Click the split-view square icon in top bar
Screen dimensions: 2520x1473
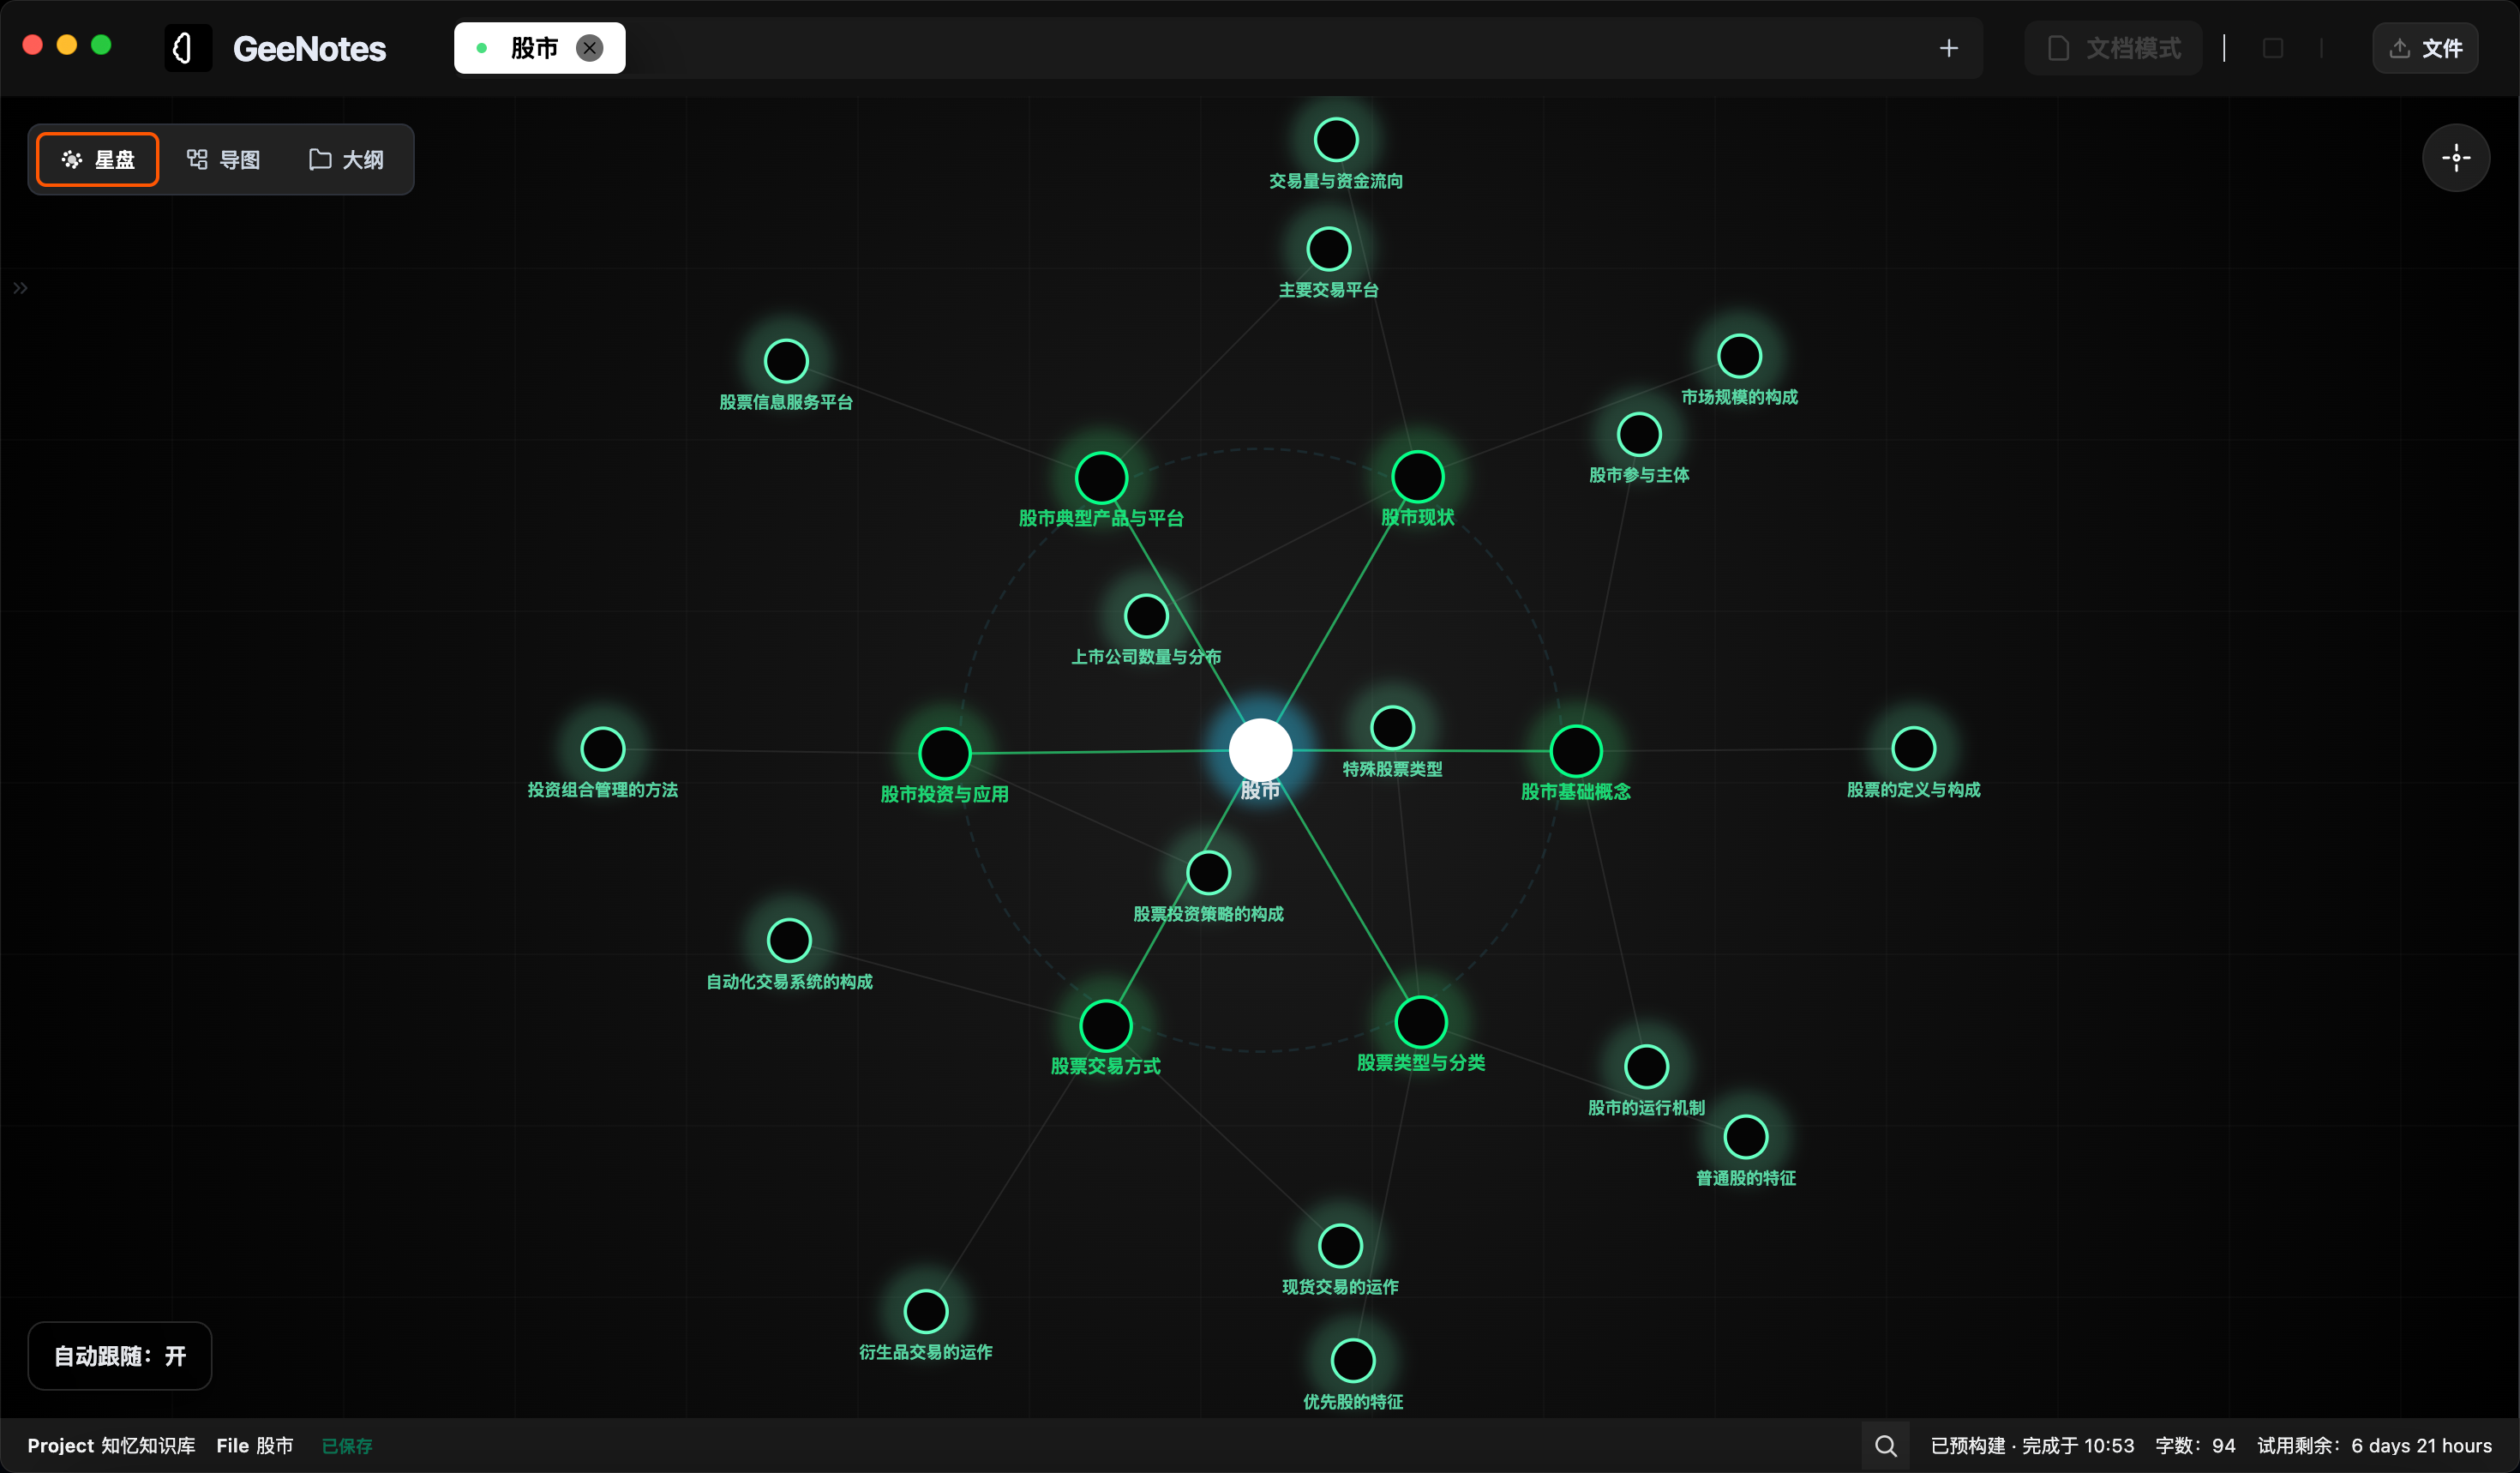tap(2272, 48)
